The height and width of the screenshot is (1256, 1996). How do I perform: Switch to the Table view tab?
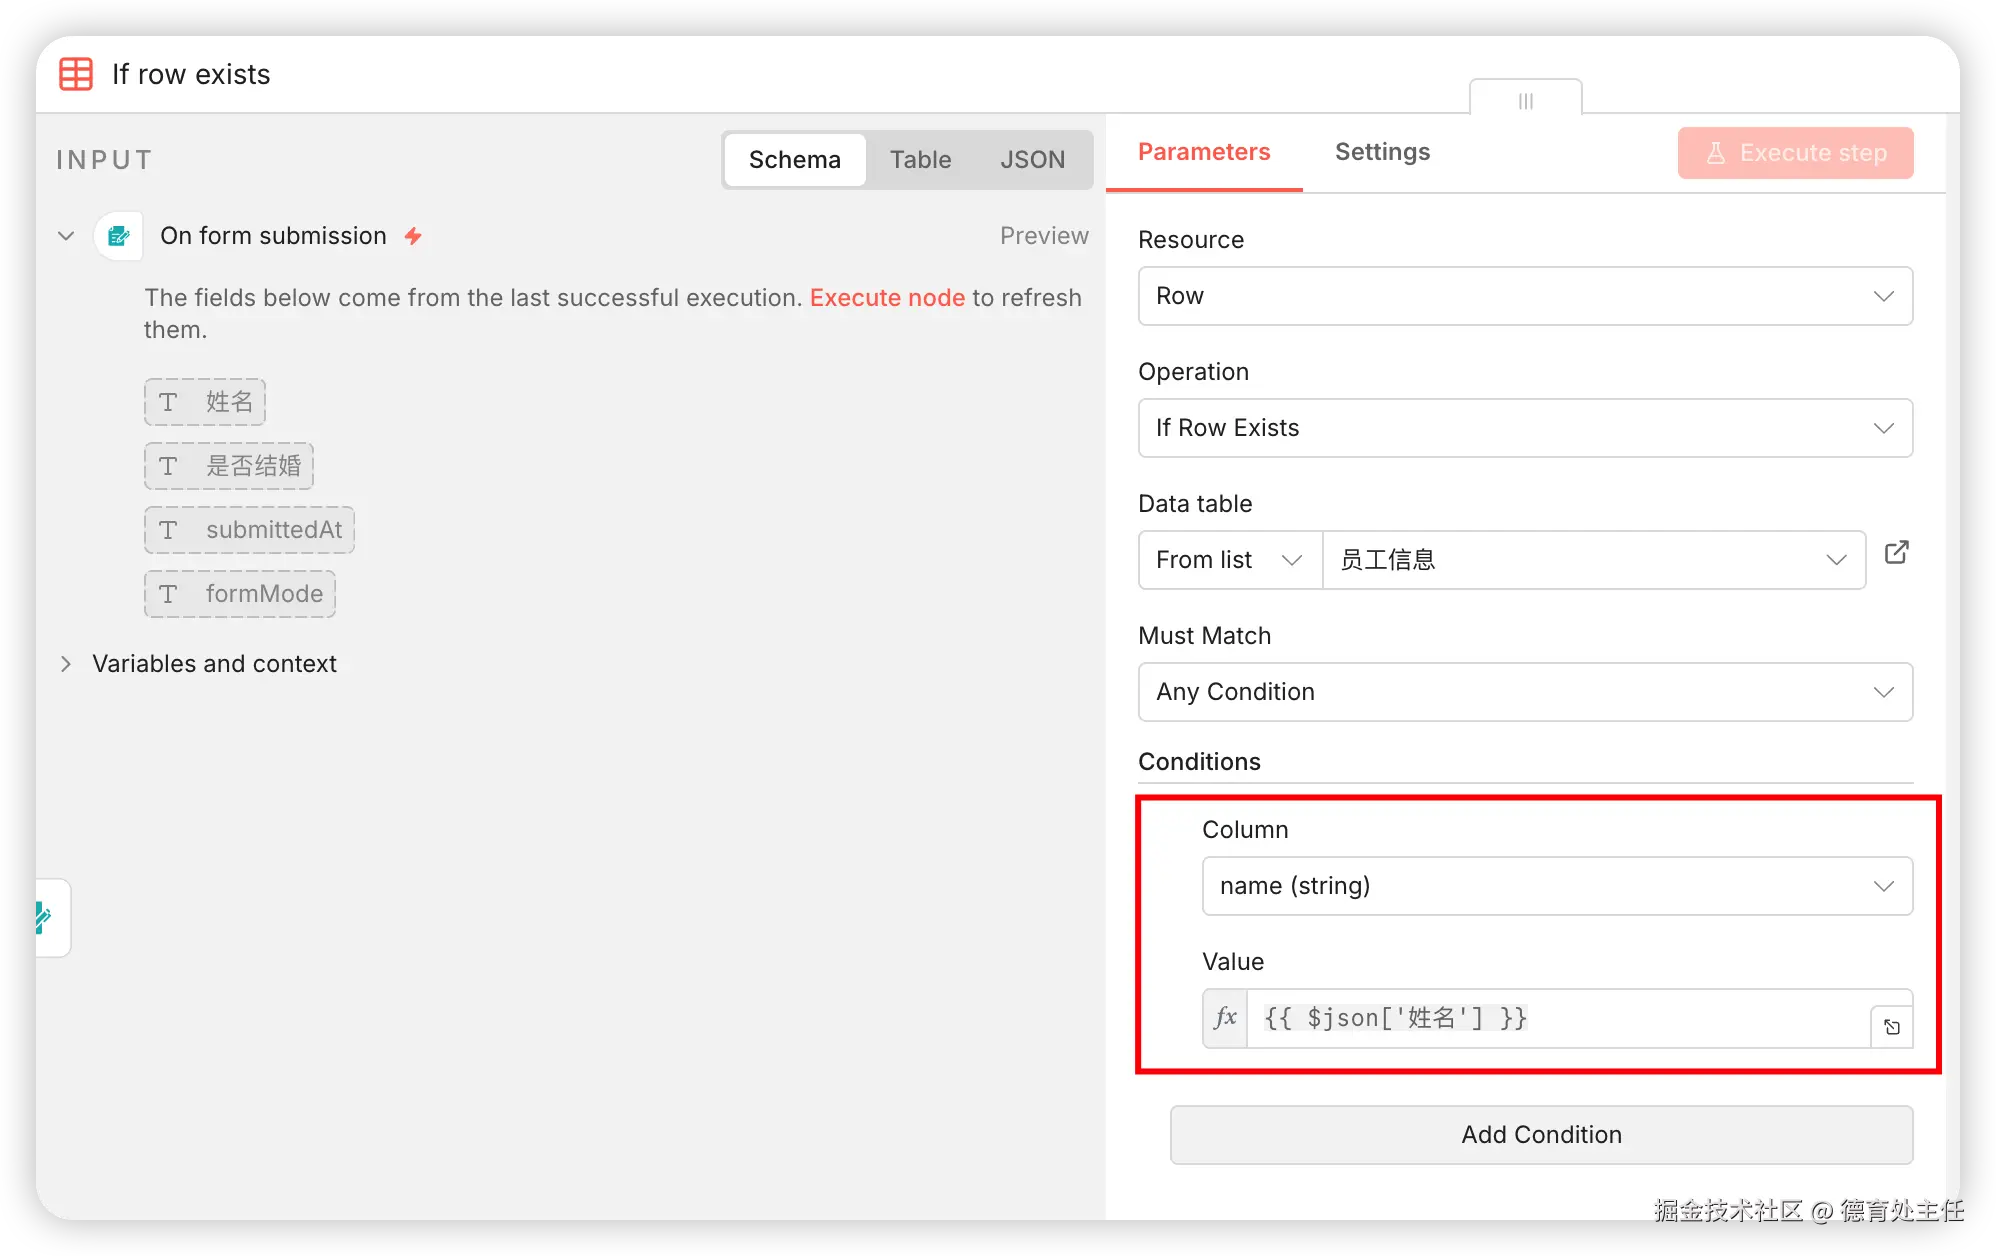point(920,160)
